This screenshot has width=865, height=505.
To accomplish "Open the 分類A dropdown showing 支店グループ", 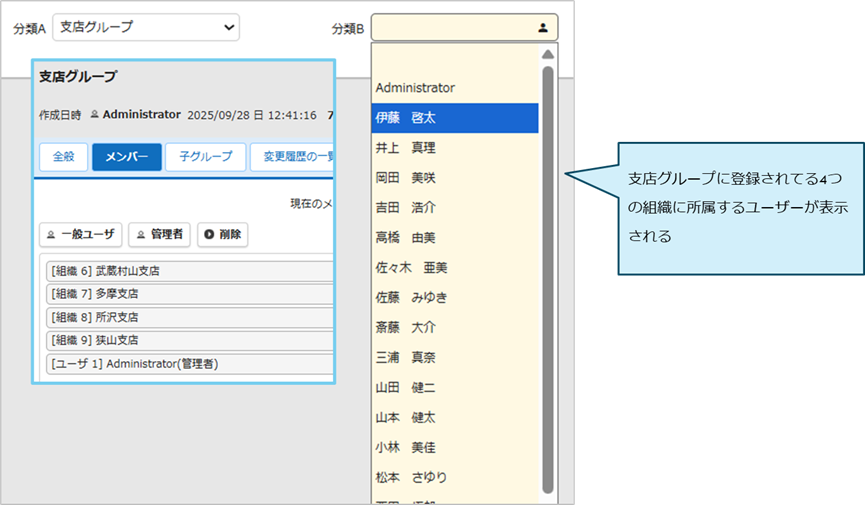I will [145, 27].
